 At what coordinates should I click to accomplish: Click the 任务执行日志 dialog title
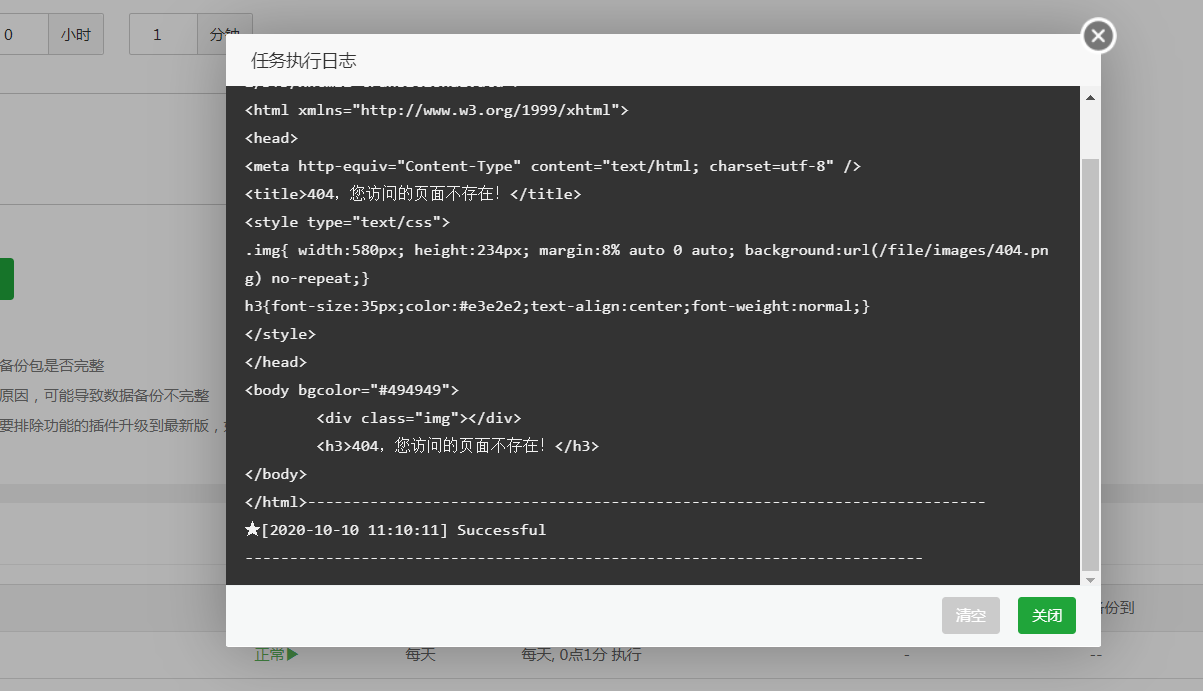click(304, 60)
